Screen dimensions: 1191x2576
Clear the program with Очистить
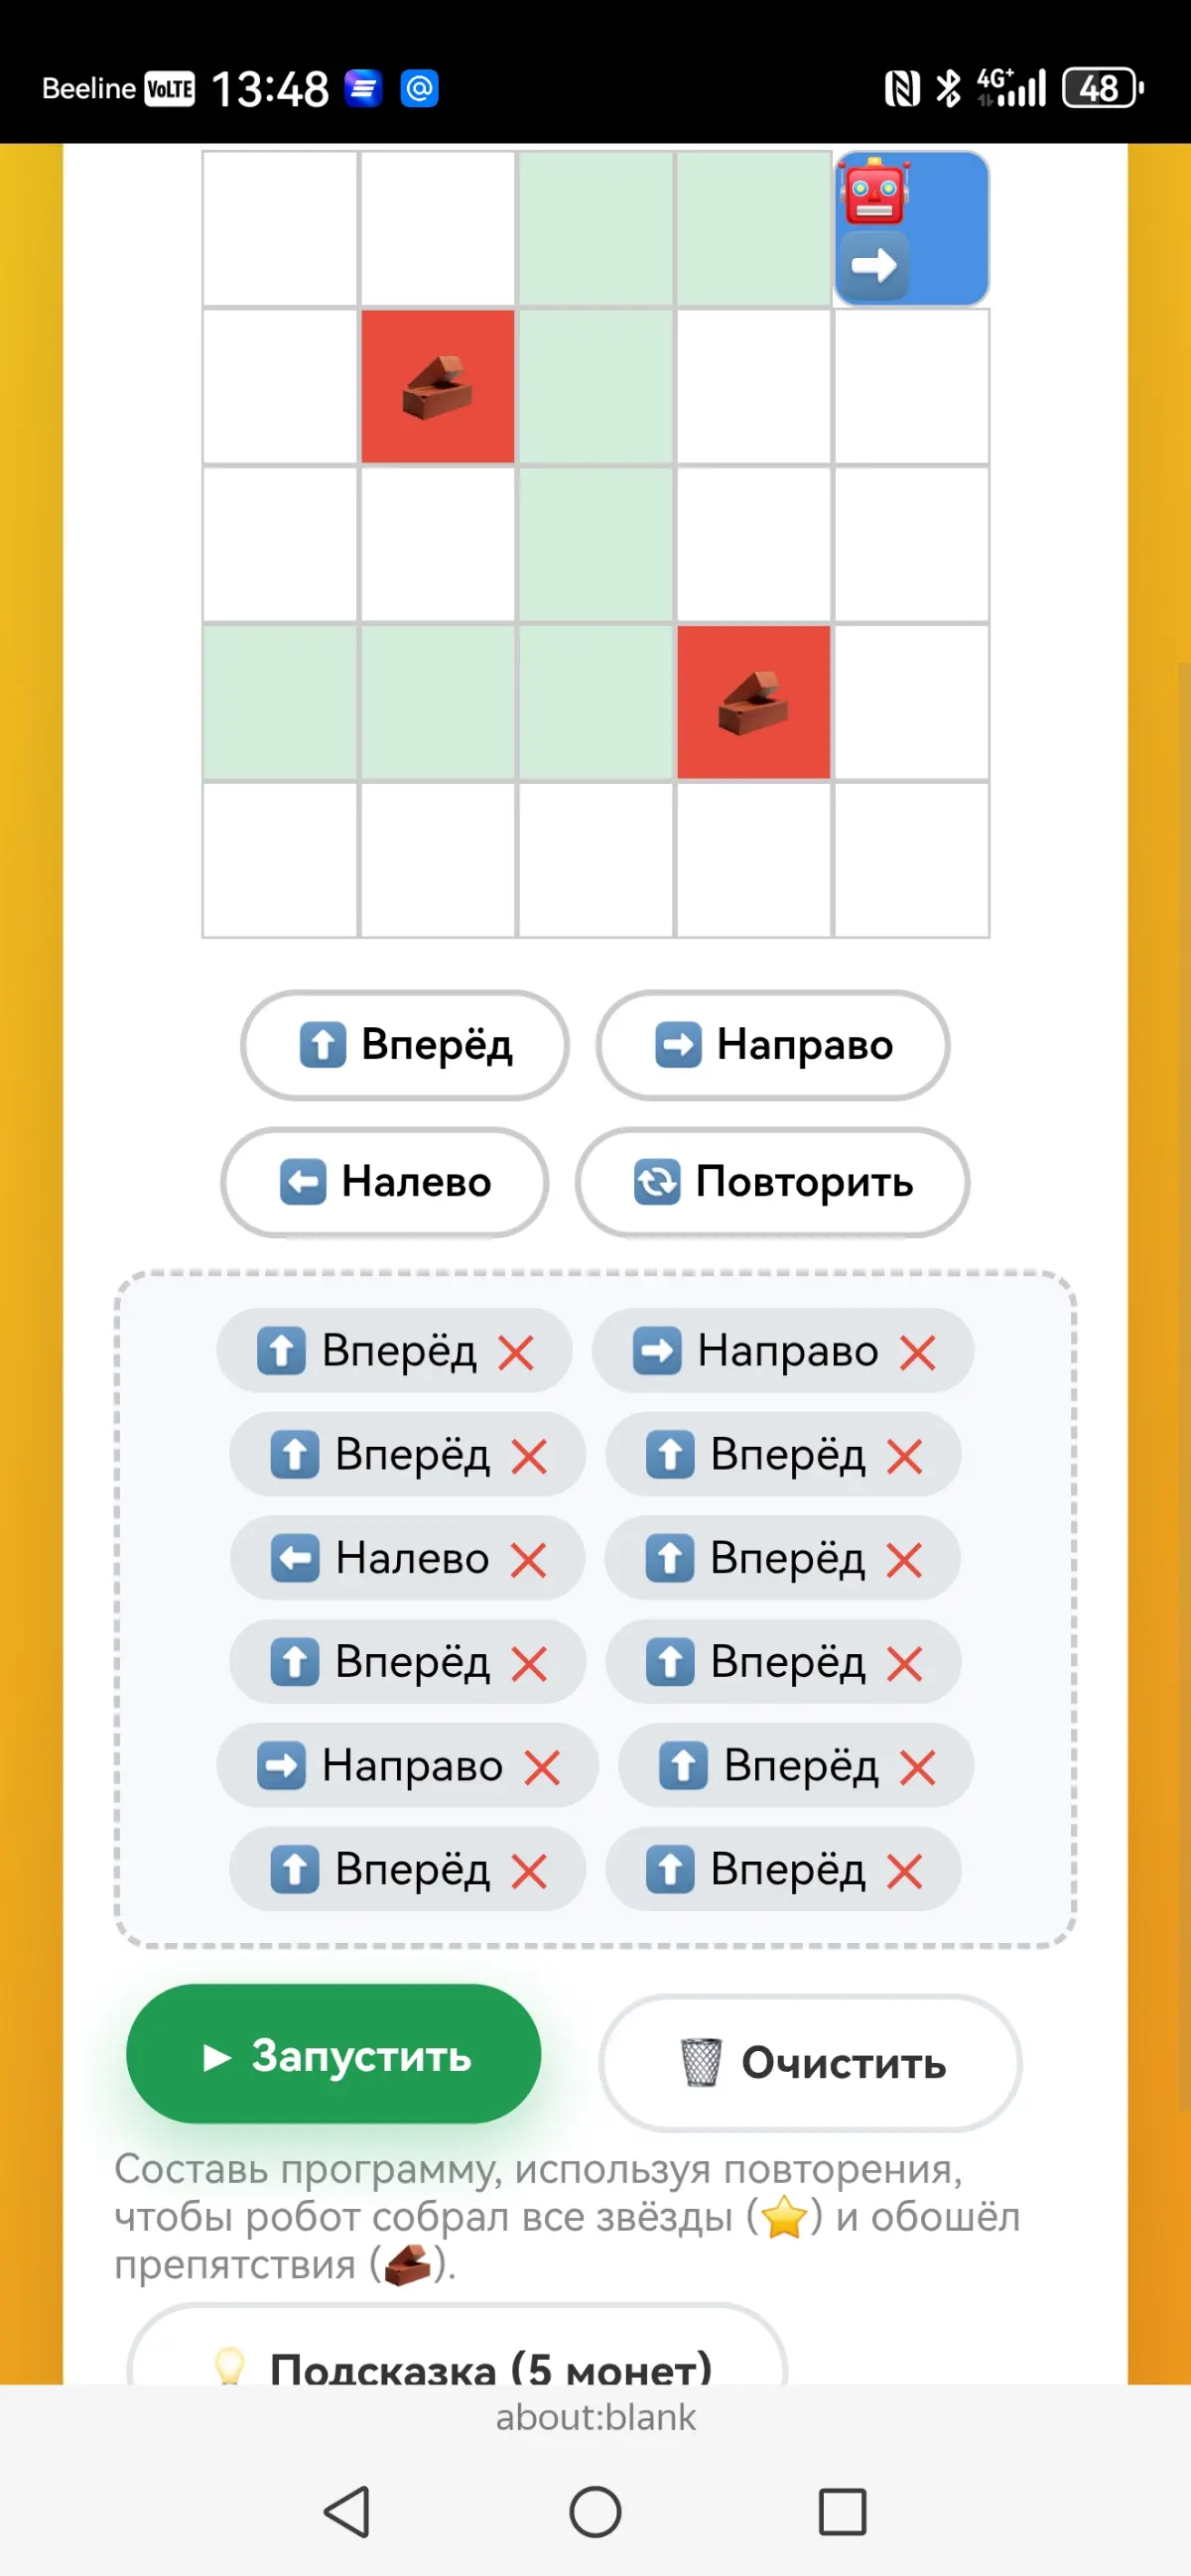[810, 2062]
